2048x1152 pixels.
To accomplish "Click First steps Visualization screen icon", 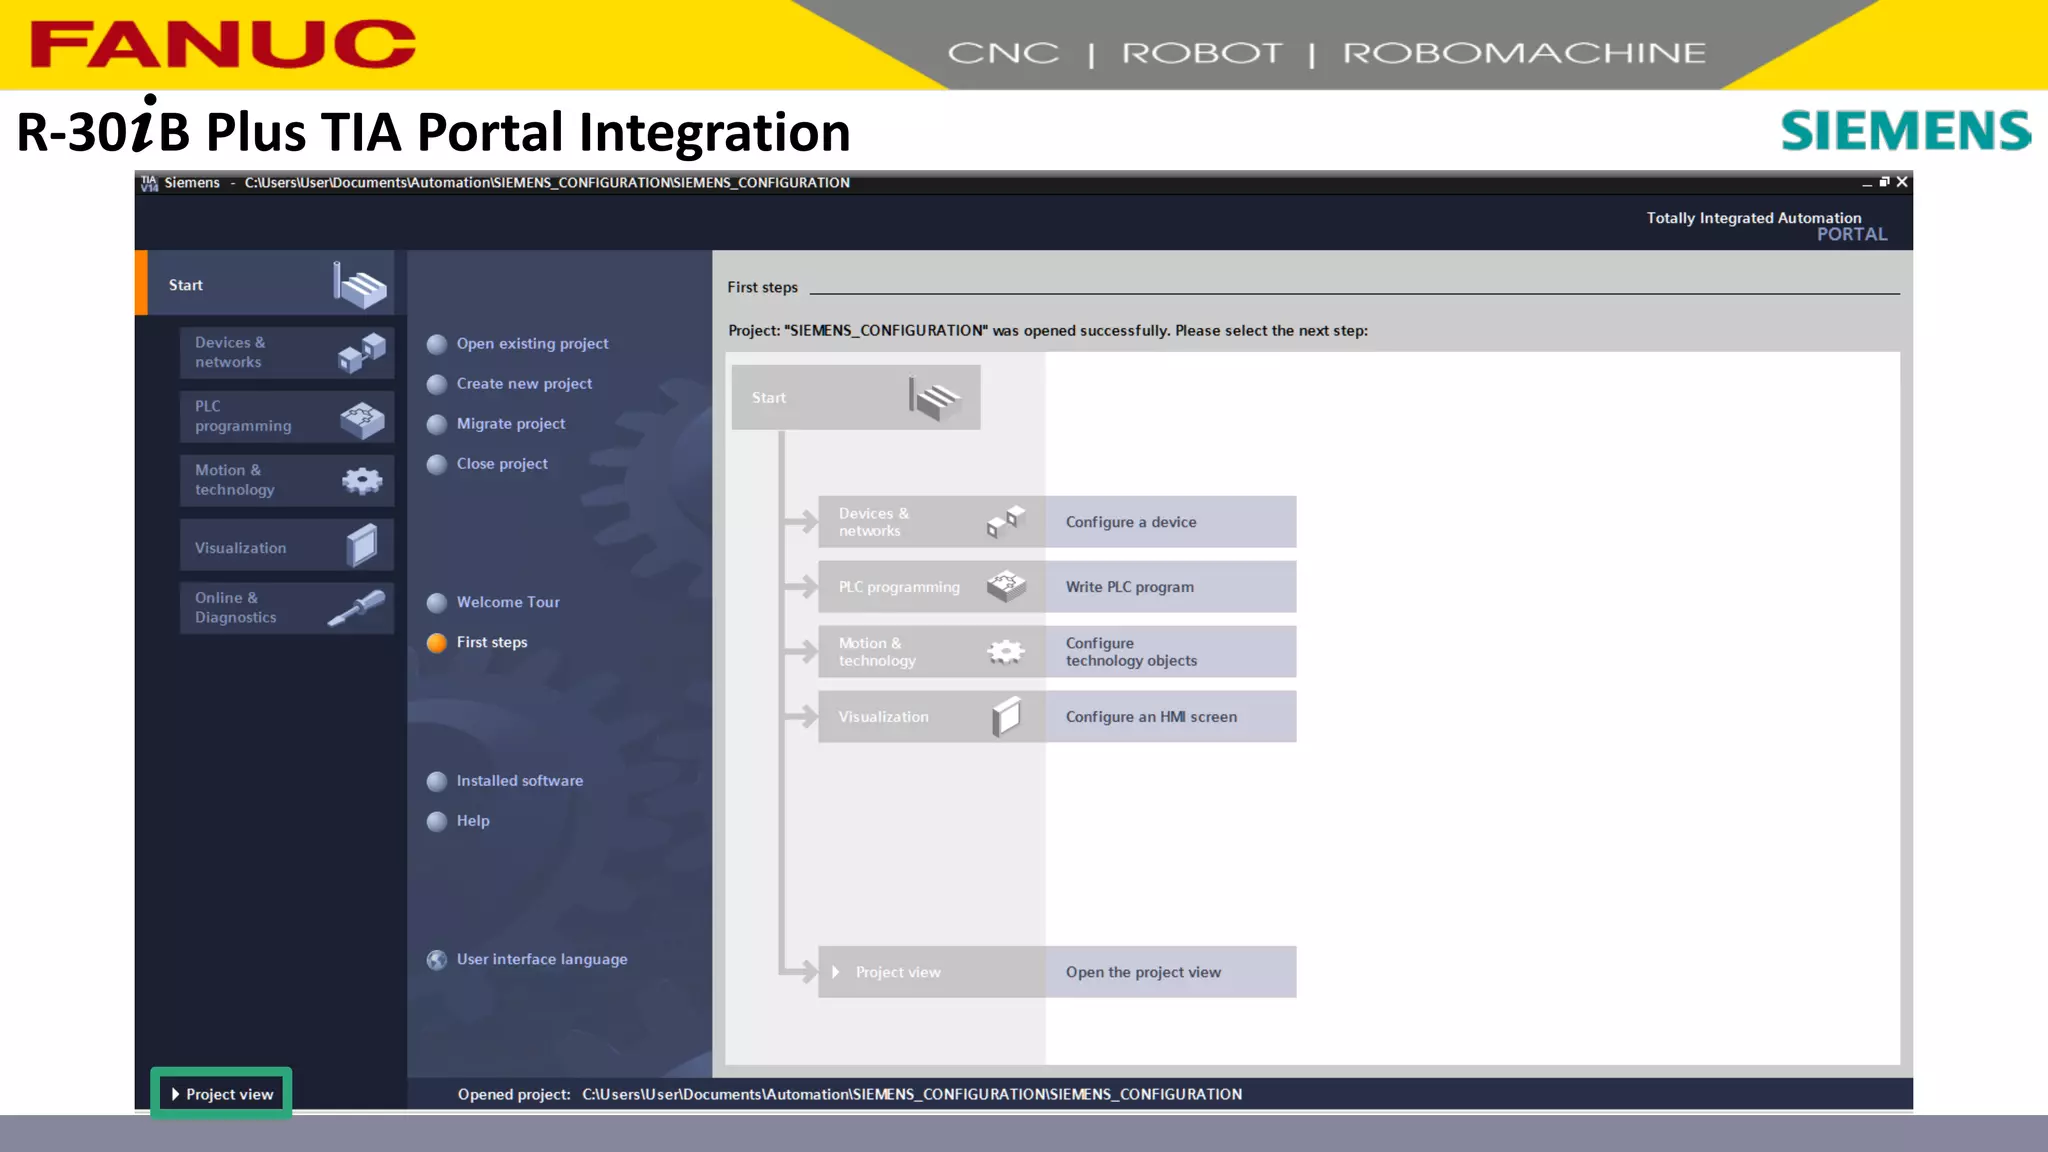I will point(1006,716).
